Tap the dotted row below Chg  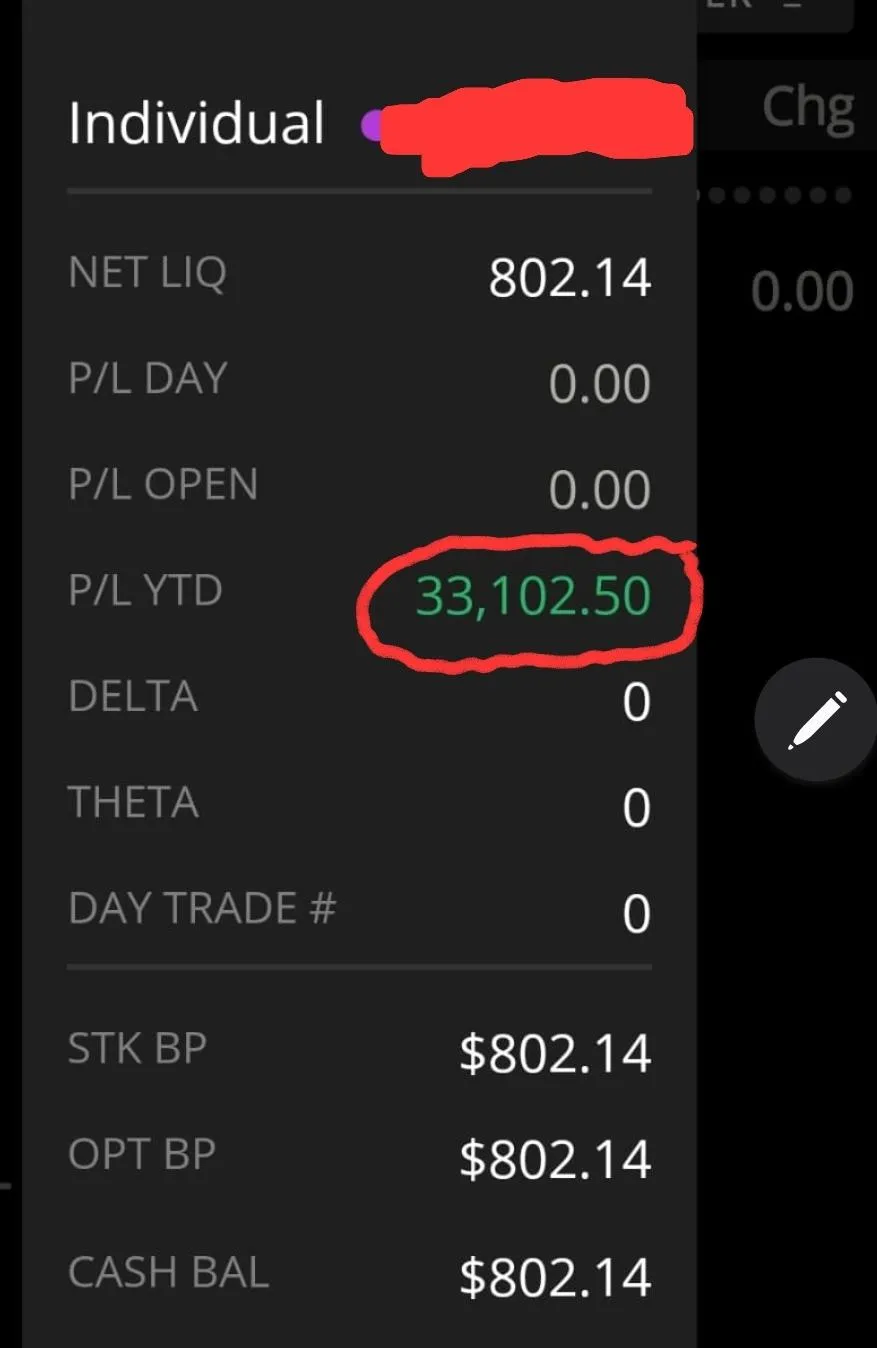pyautogui.click(x=776, y=195)
